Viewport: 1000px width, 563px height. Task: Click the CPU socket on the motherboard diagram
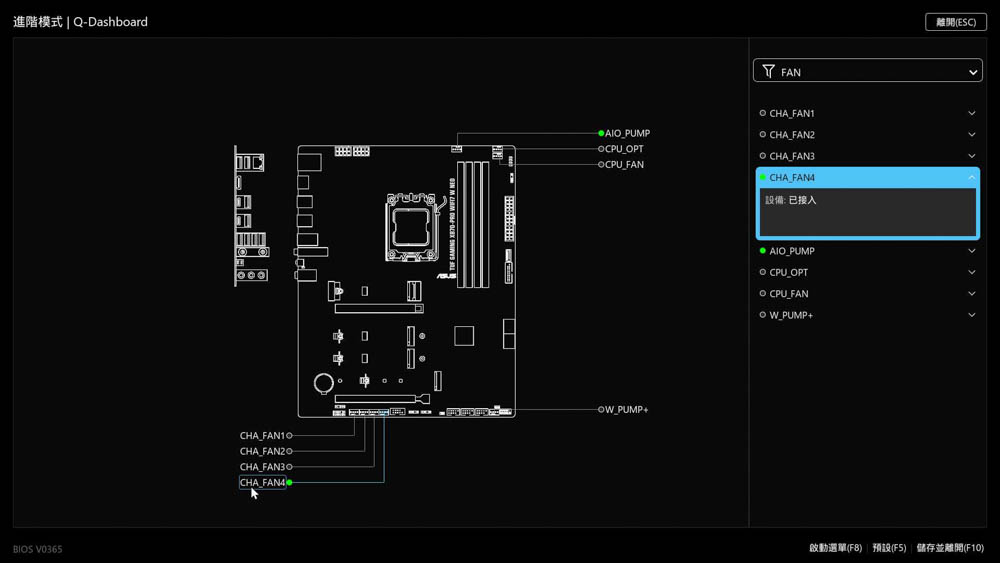click(x=411, y=227)
